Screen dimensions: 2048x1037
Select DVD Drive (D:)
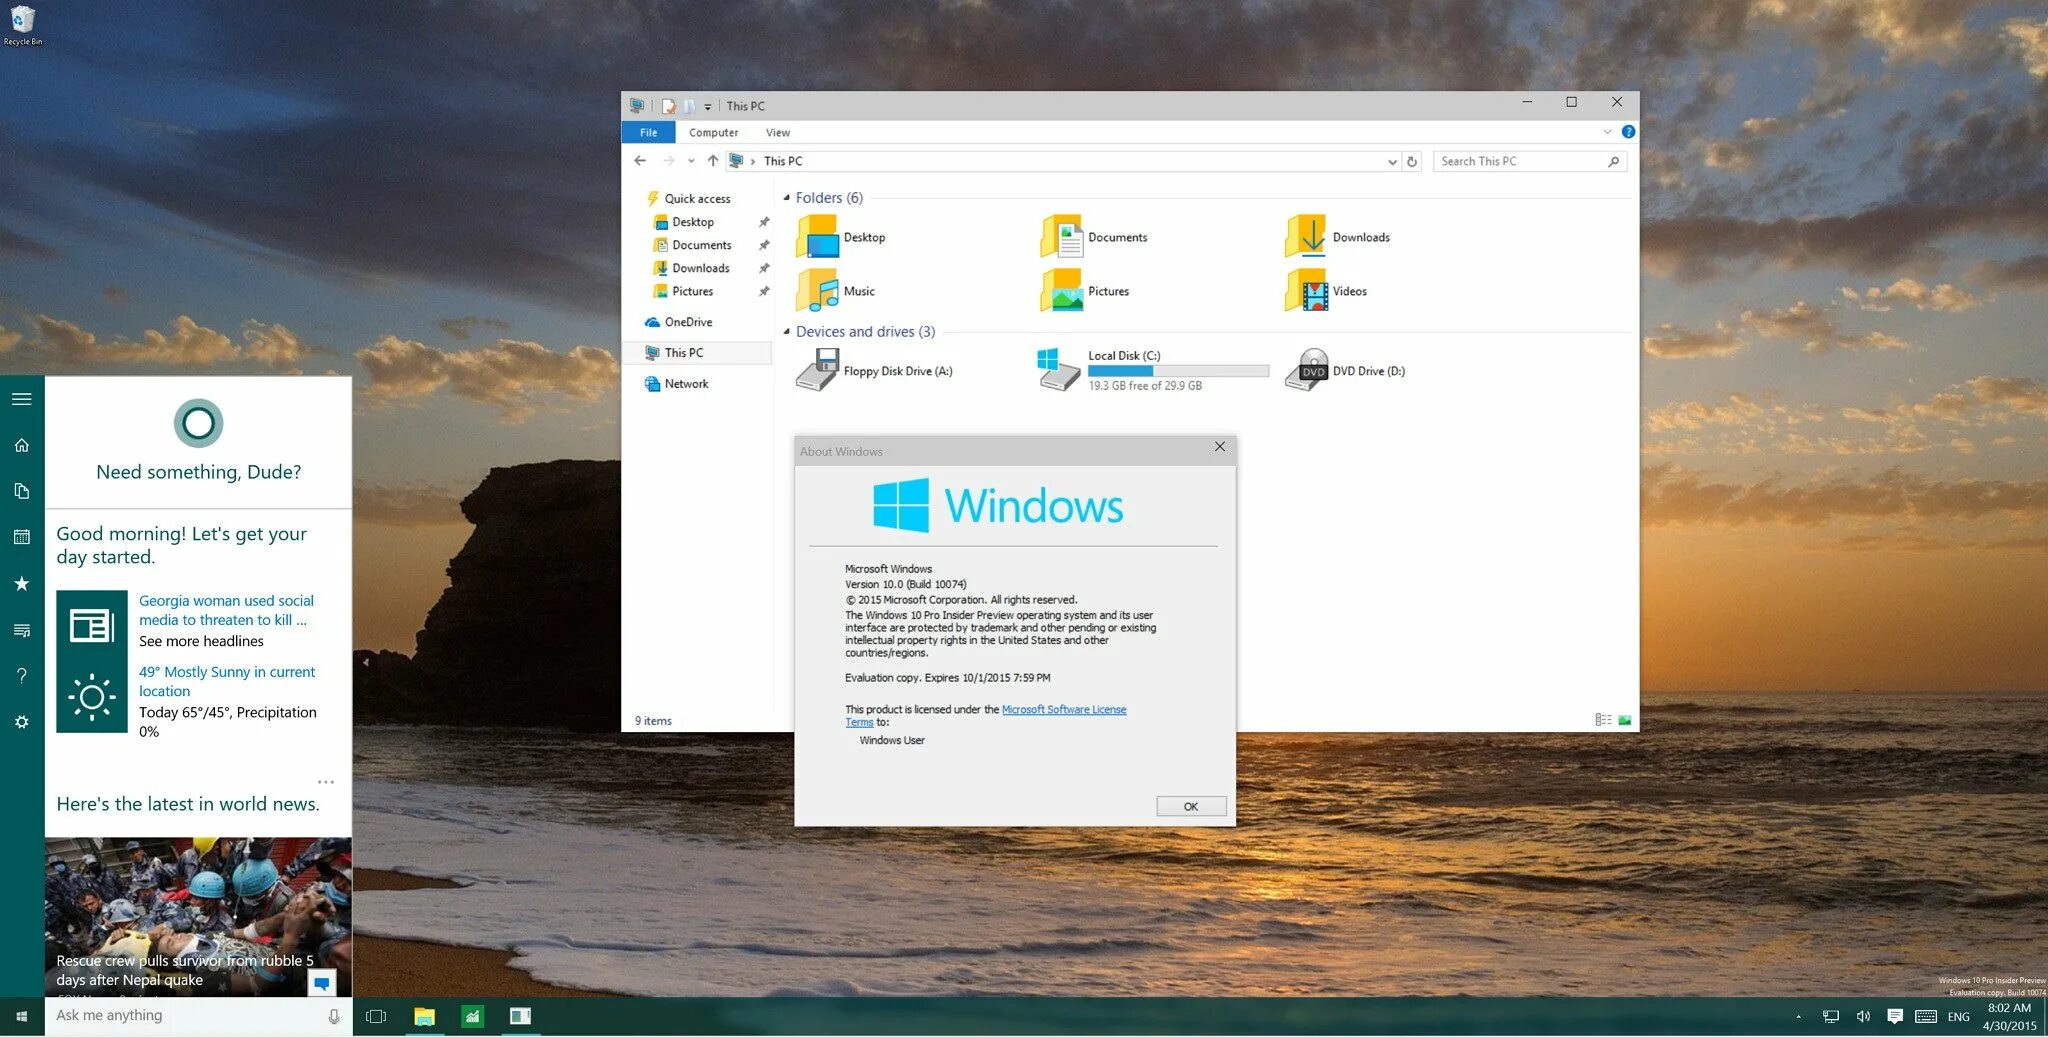1345,370
